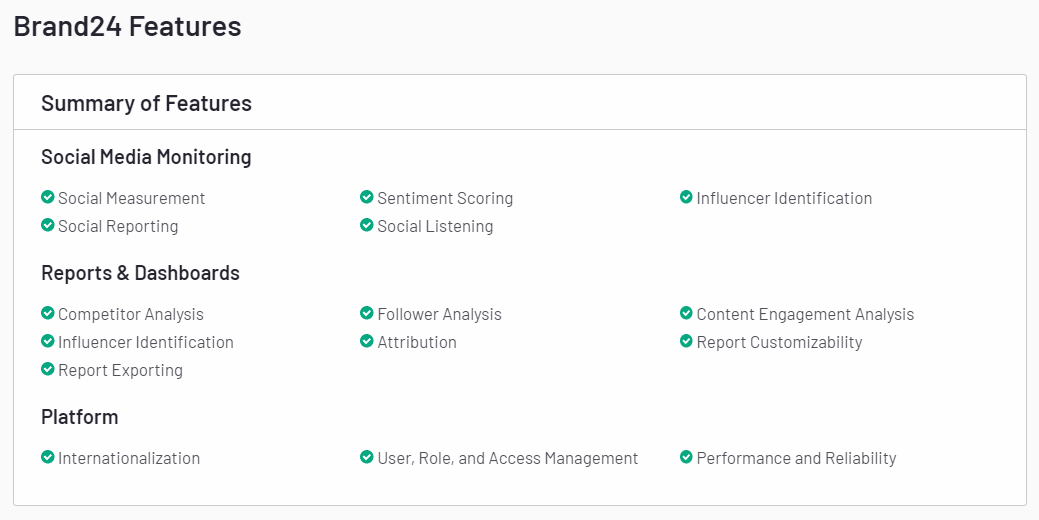
Task: Click the Platform section heading
Action: (79, 417)
